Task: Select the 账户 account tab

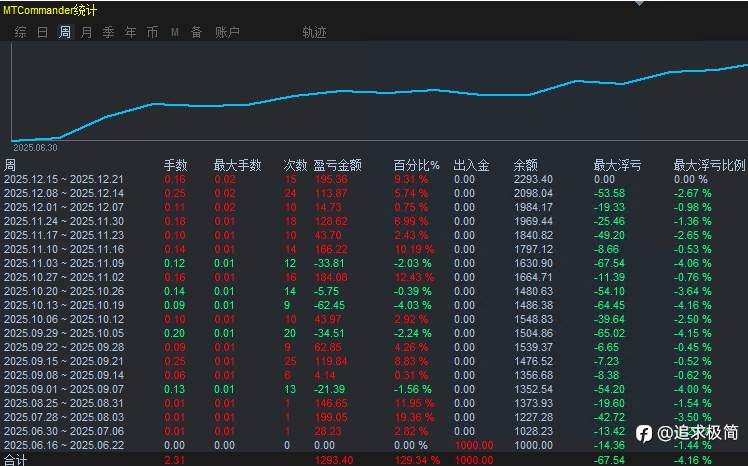Action: (x=227, y=32)
